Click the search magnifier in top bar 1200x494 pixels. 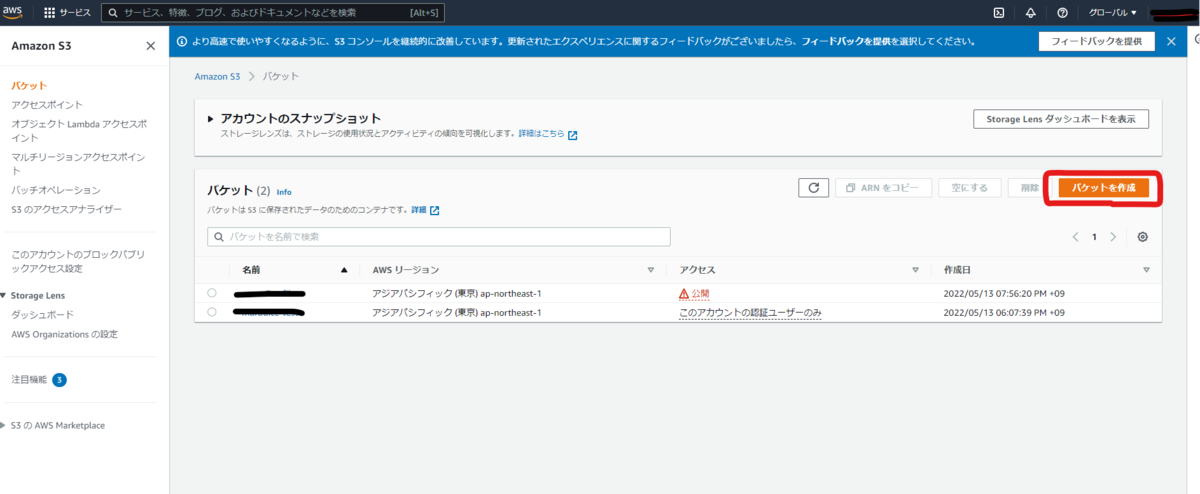click(x=113, y=13)
